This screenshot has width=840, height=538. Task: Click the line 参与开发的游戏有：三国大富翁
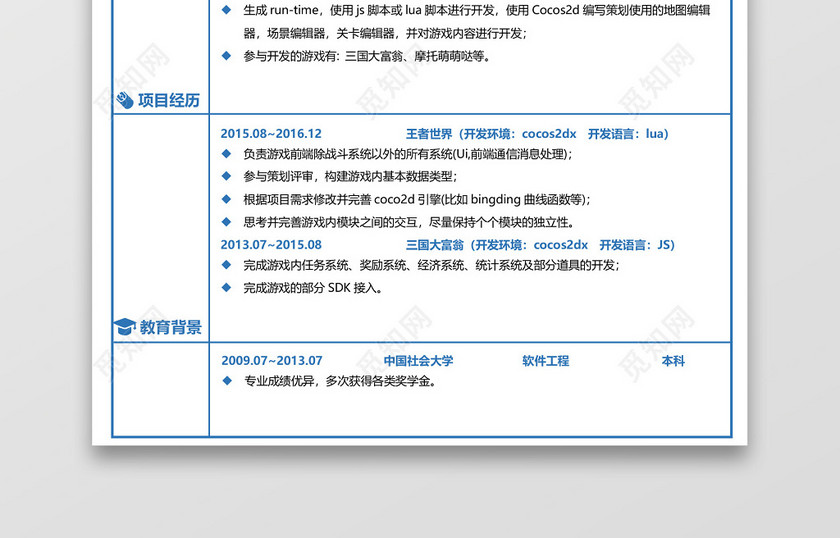click(x=367, y=56)
